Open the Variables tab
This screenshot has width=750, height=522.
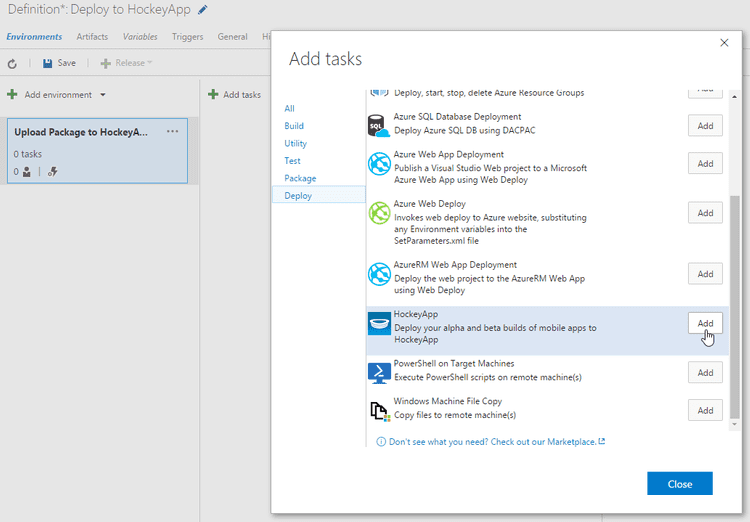[140, 37]
